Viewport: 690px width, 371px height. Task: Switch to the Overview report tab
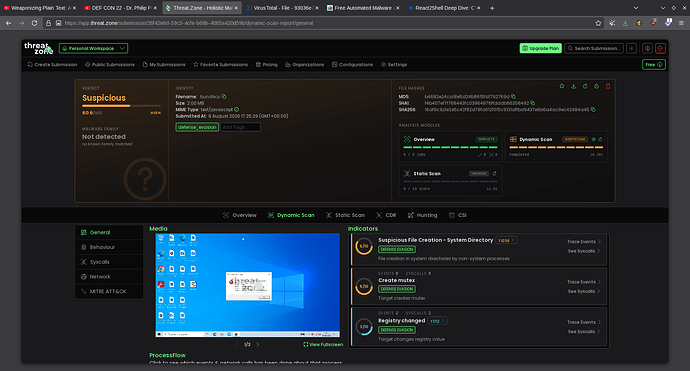tap(239, 215)
